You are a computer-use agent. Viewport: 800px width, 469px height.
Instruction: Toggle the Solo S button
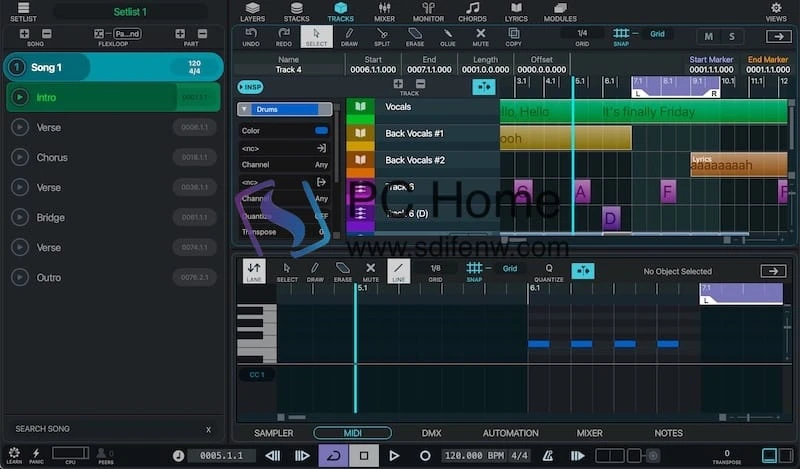click(732, 37)
